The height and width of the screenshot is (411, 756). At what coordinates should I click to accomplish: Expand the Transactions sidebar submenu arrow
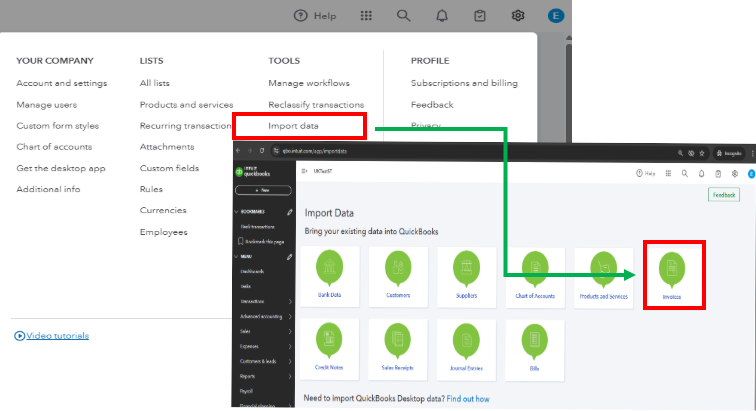tap(290, 301)
